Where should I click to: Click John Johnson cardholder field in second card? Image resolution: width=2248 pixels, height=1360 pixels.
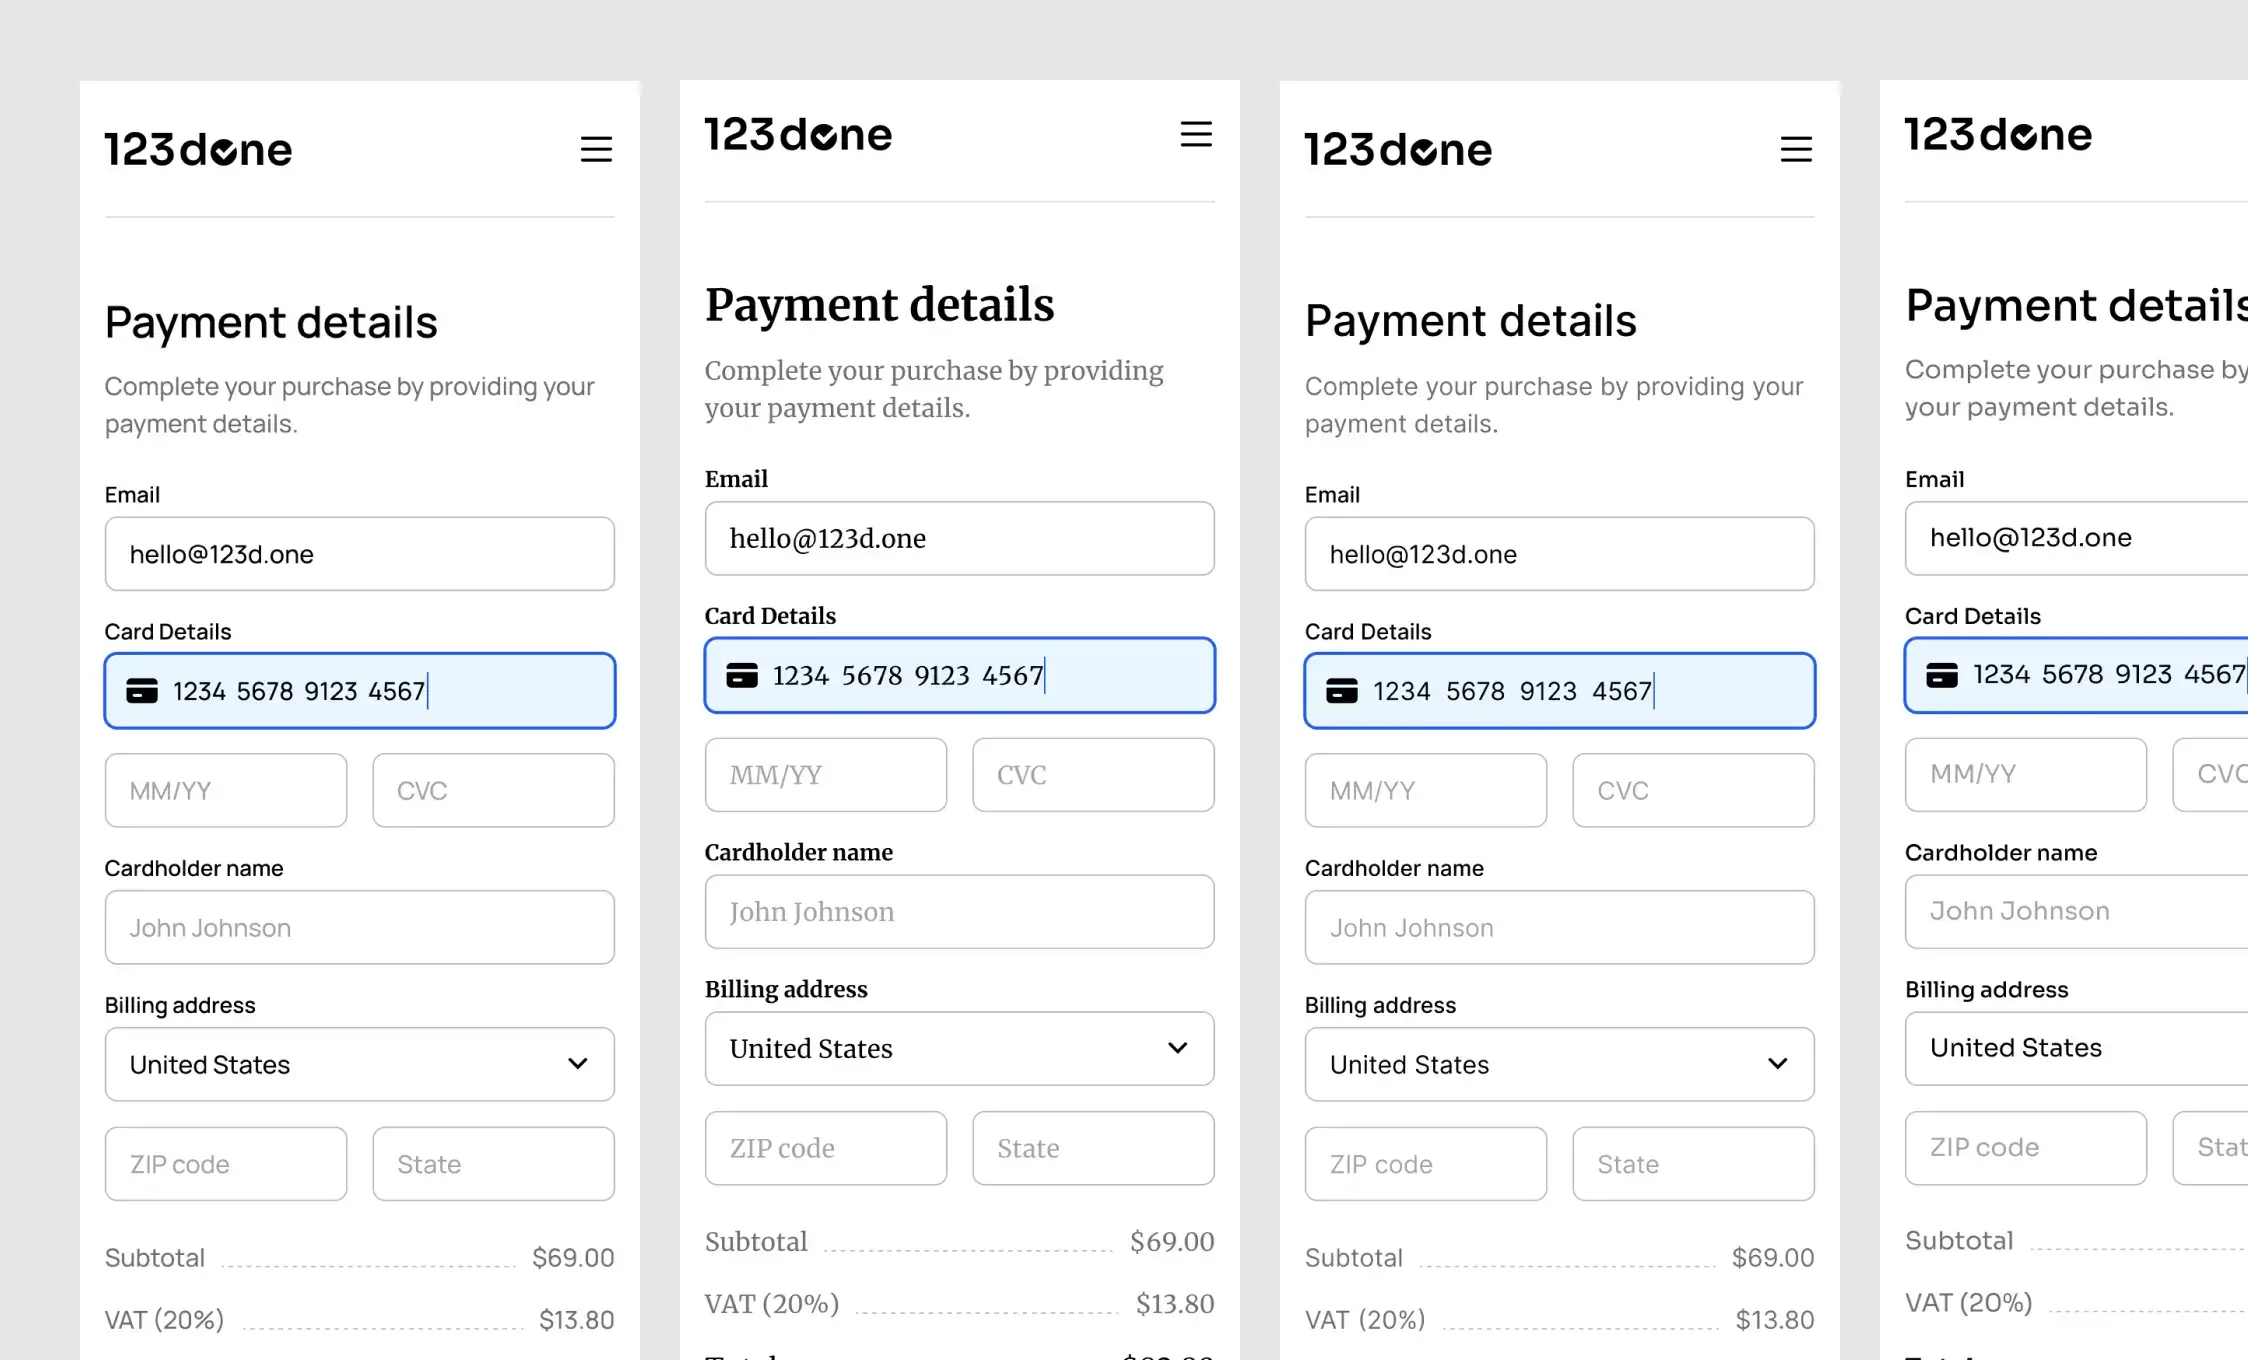(960, 912)
